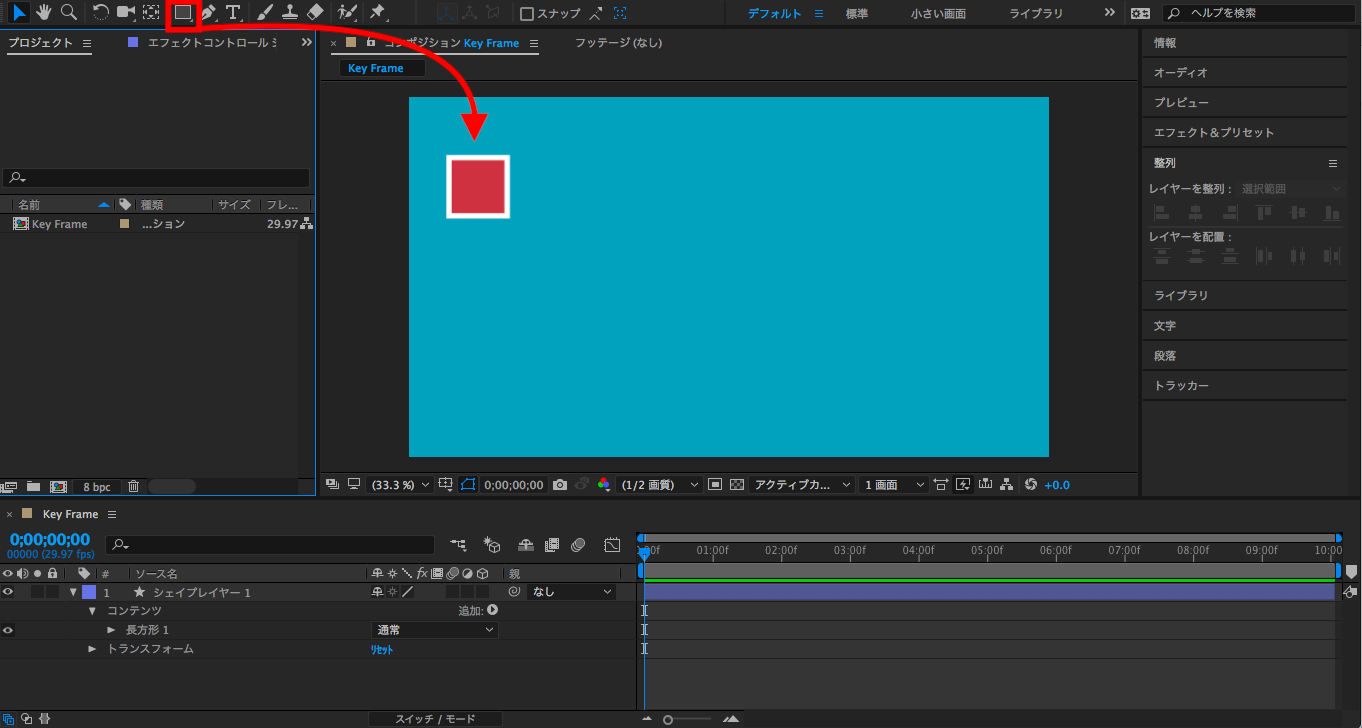
Task: Select the Zoom tool in toolbar
Action: (68, 13)
